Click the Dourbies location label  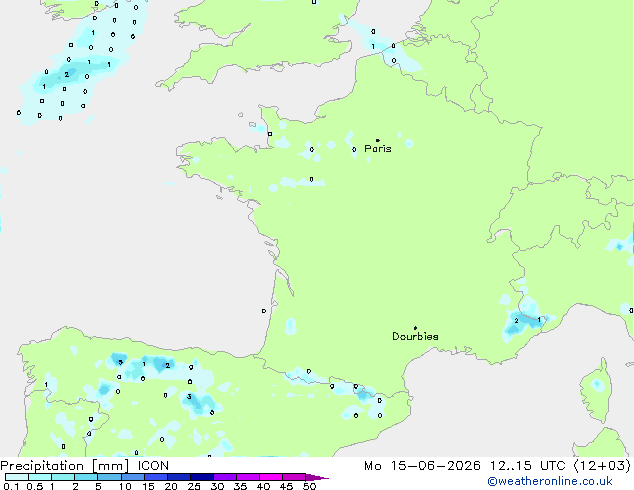tap(415, 336)
